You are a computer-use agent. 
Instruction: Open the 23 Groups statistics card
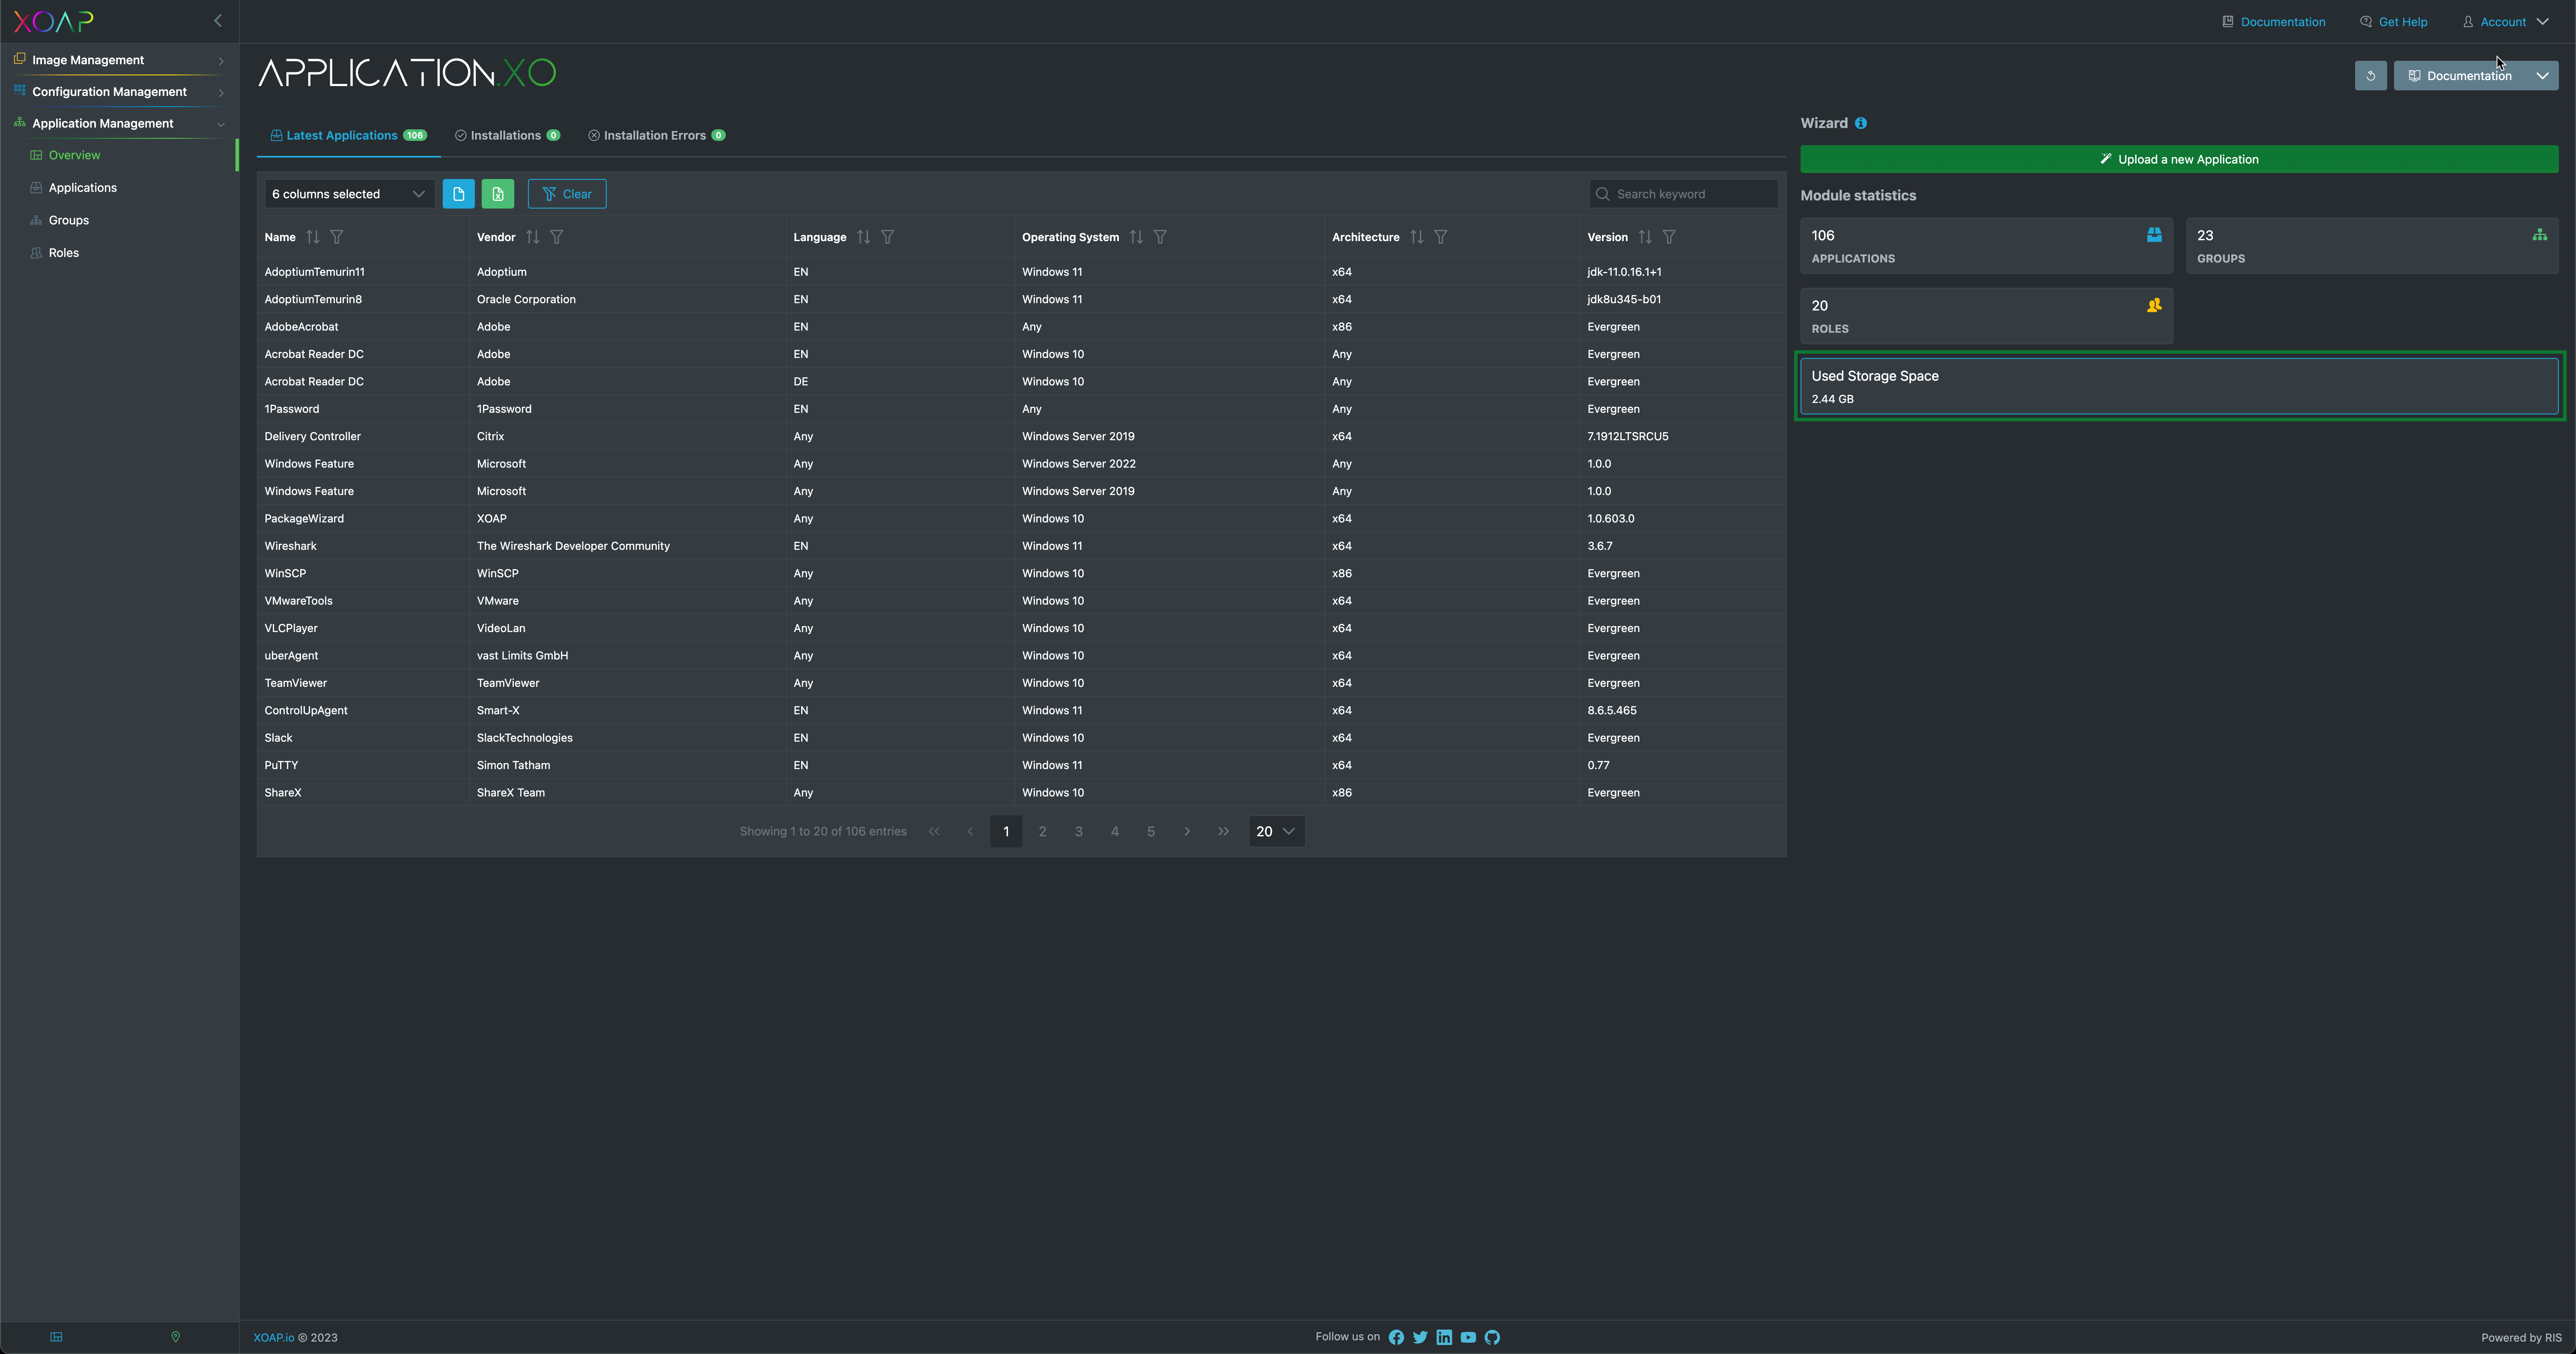coord(2372,246)
